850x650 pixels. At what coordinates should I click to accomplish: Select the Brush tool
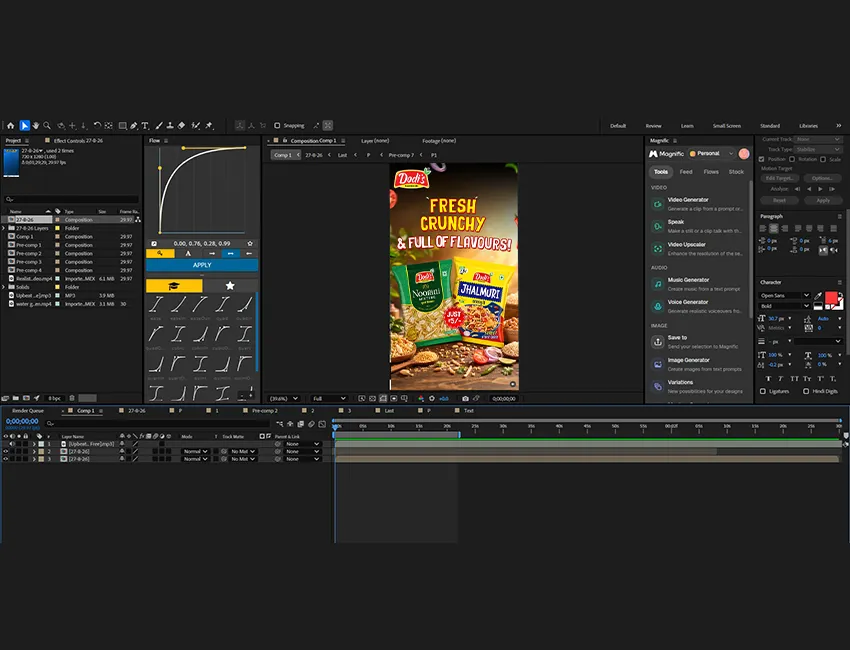159,126
